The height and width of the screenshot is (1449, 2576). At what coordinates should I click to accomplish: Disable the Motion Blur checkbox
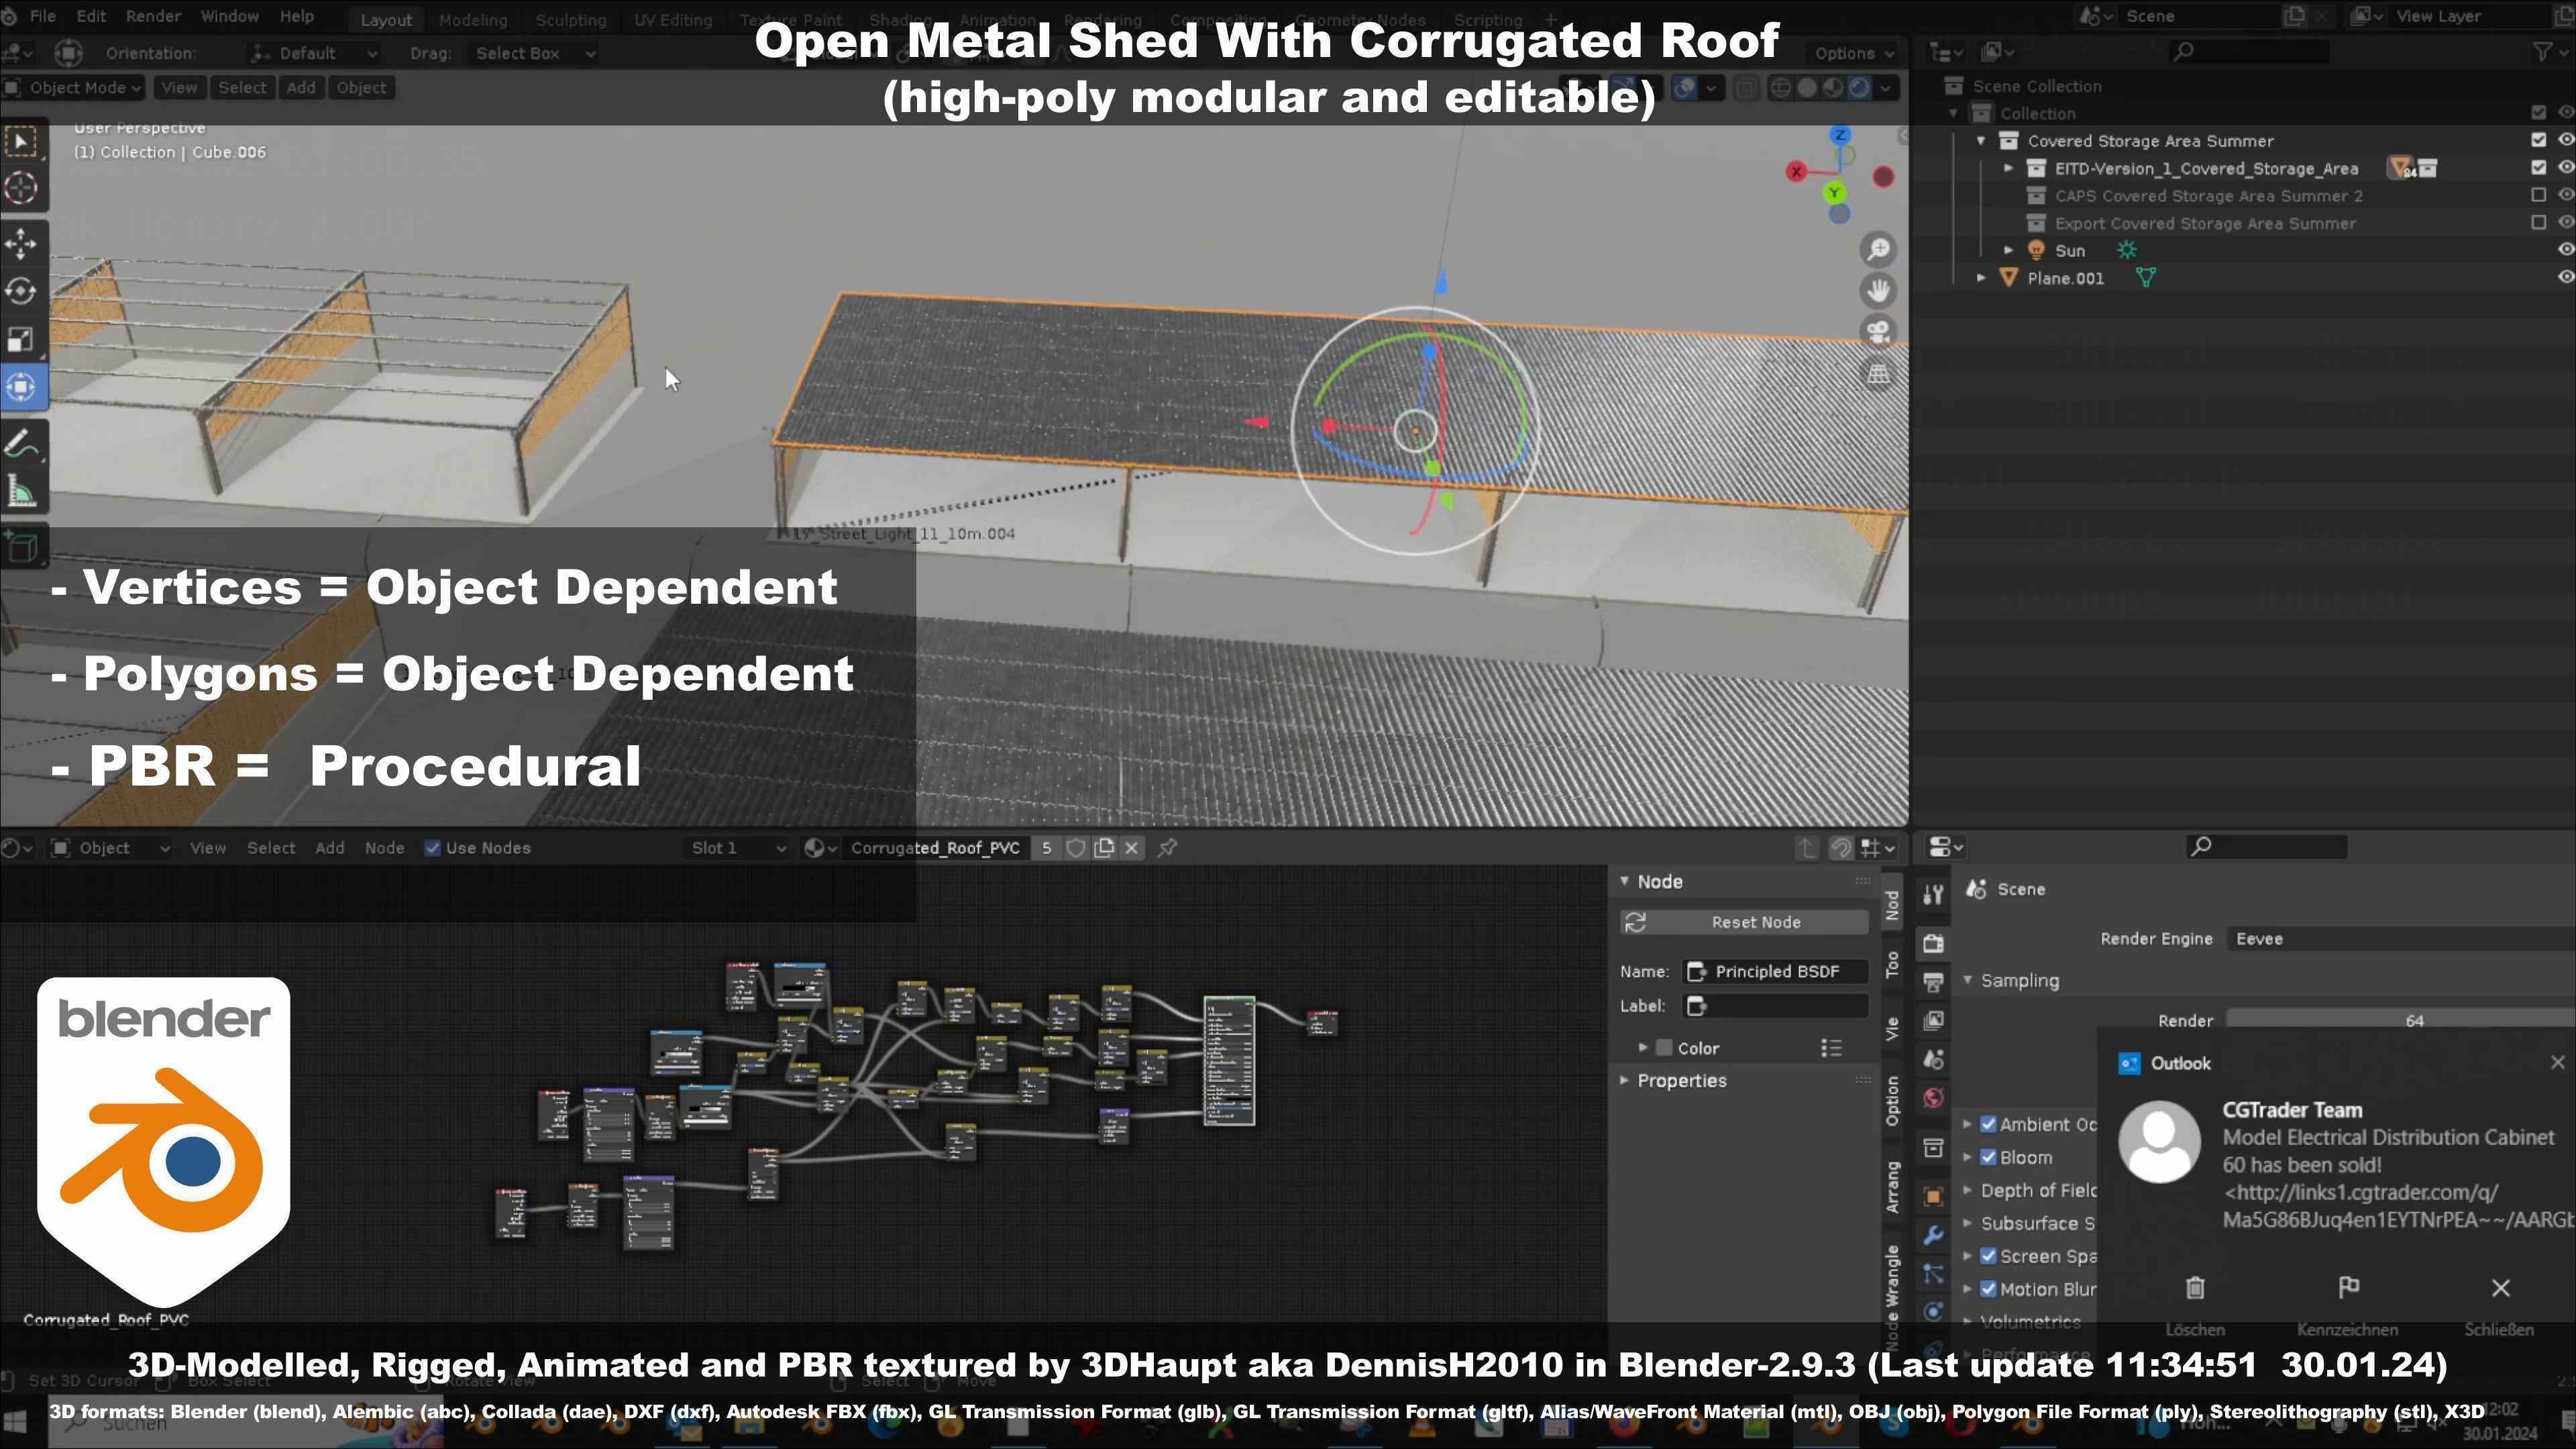pos(1989,1289)
